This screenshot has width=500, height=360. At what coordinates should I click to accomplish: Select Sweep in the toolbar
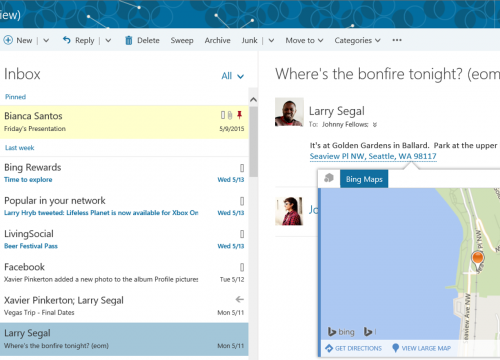[182, 40]
